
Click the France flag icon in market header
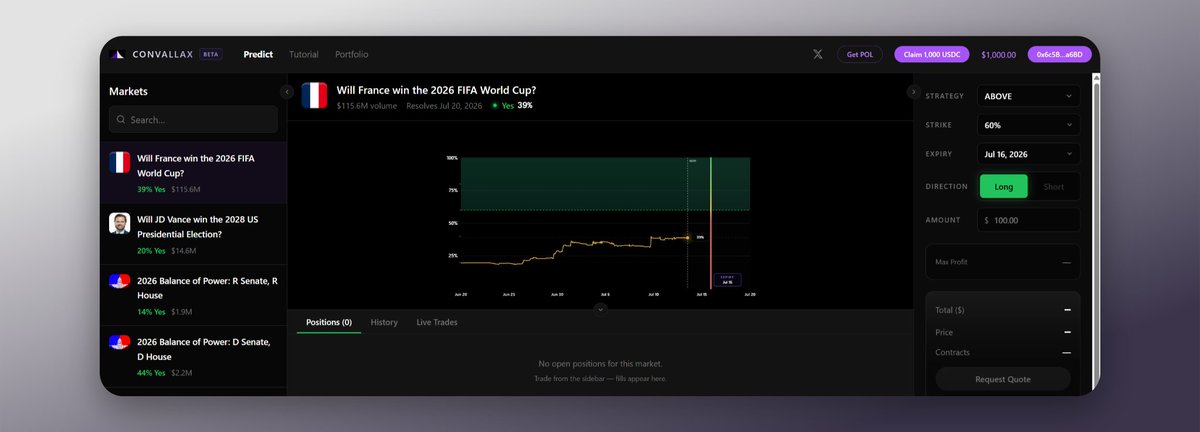(315, 96)
